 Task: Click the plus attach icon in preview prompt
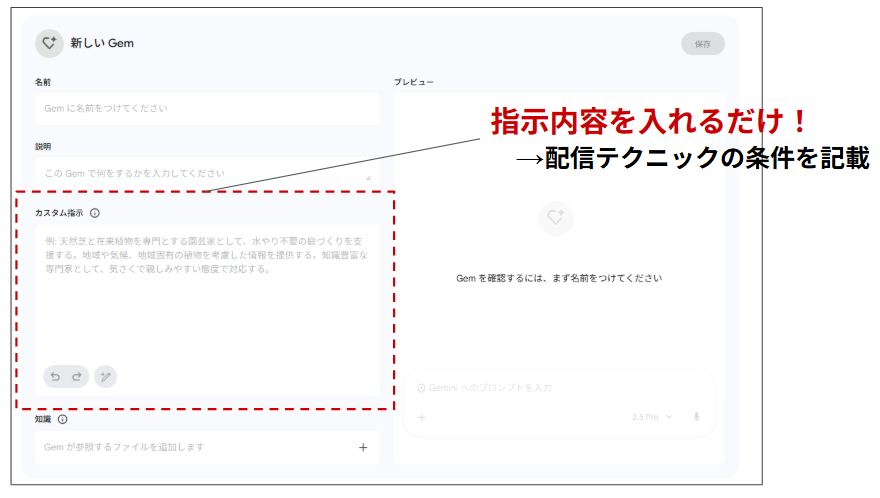(422, 417)
